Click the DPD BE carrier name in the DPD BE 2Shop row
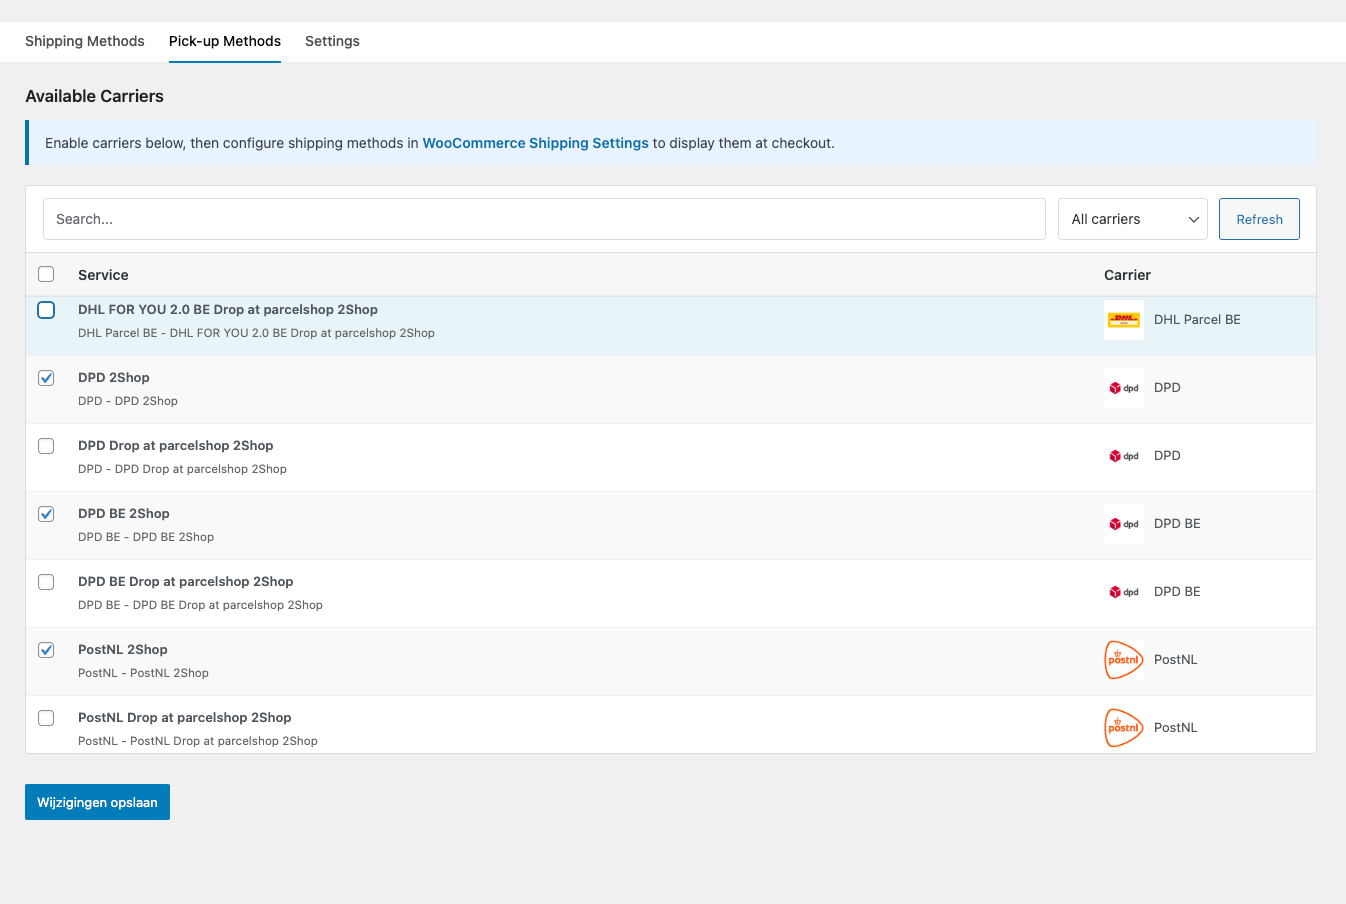Viewport: 1346px width, 904px height. tap(1177, 524)
